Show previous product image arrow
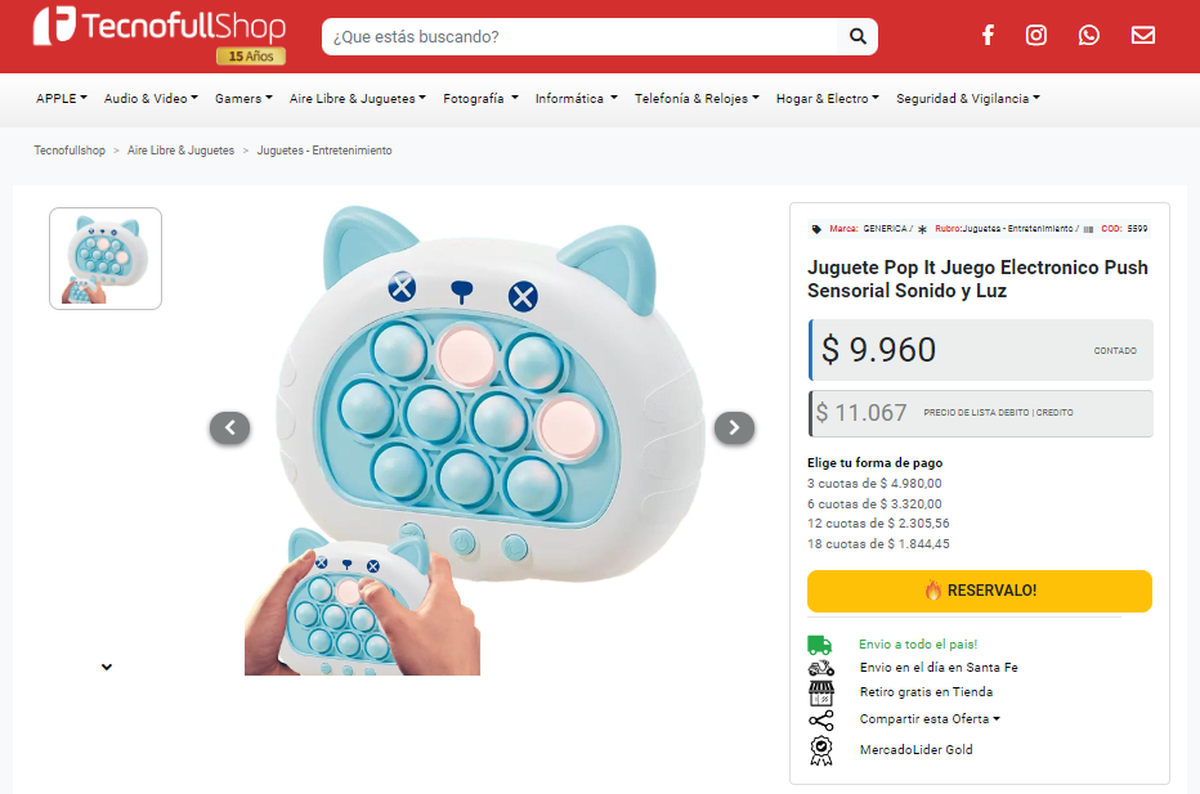The image size is (1200, 794). click(x=230, y=428)
